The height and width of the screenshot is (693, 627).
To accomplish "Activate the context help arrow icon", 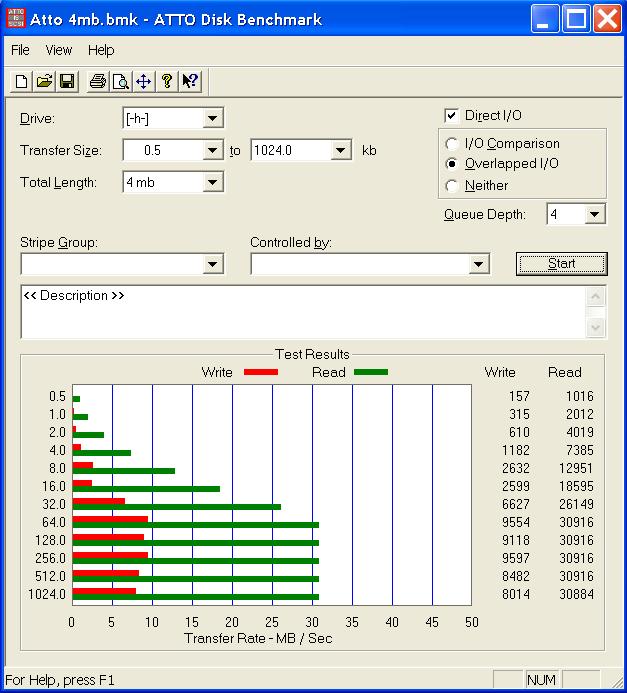I will click(x=190, y=81).
